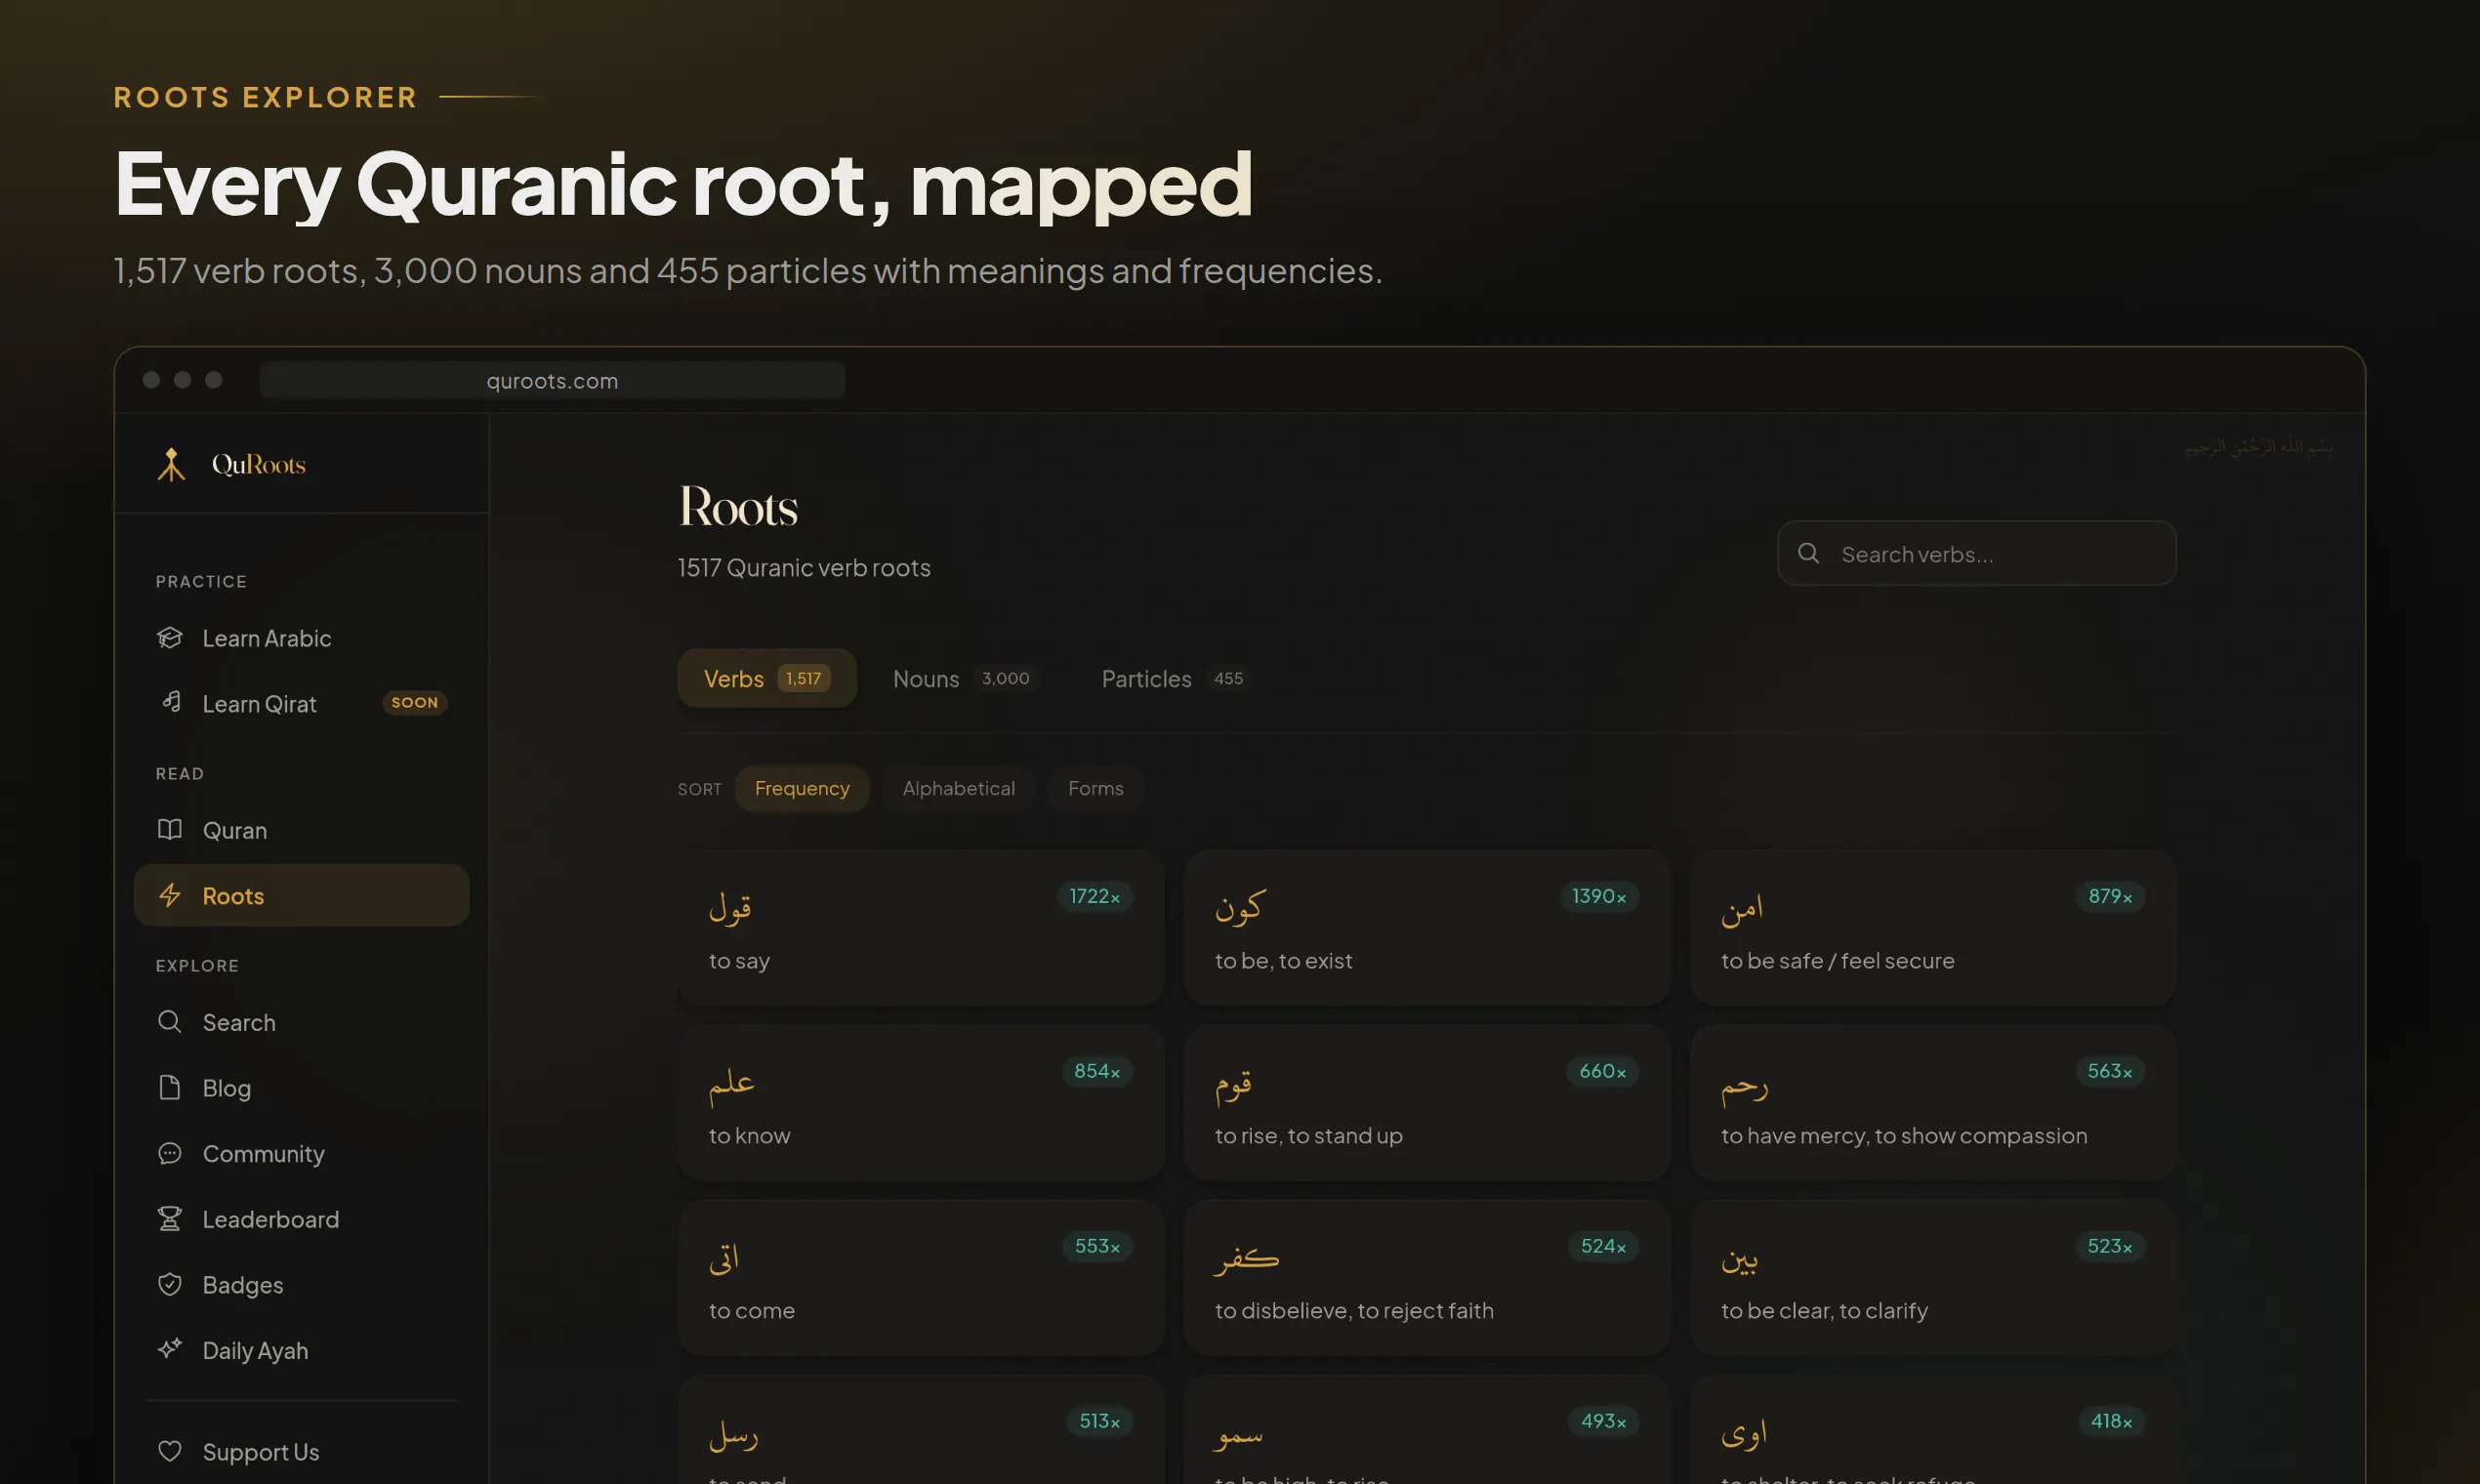The height and width of the screenshot is (1484, 2480).
Task: Open the Learn Arabic page
Action: (x=301, y=638)
